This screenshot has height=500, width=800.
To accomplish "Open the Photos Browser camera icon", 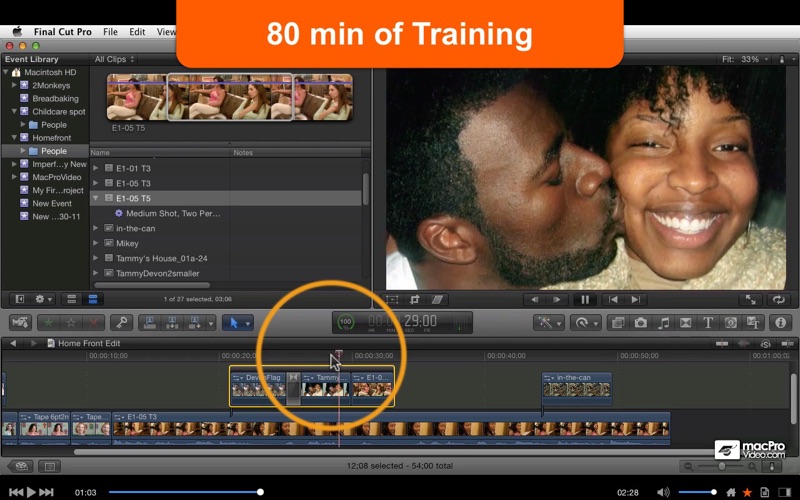I will click(640, 322).
